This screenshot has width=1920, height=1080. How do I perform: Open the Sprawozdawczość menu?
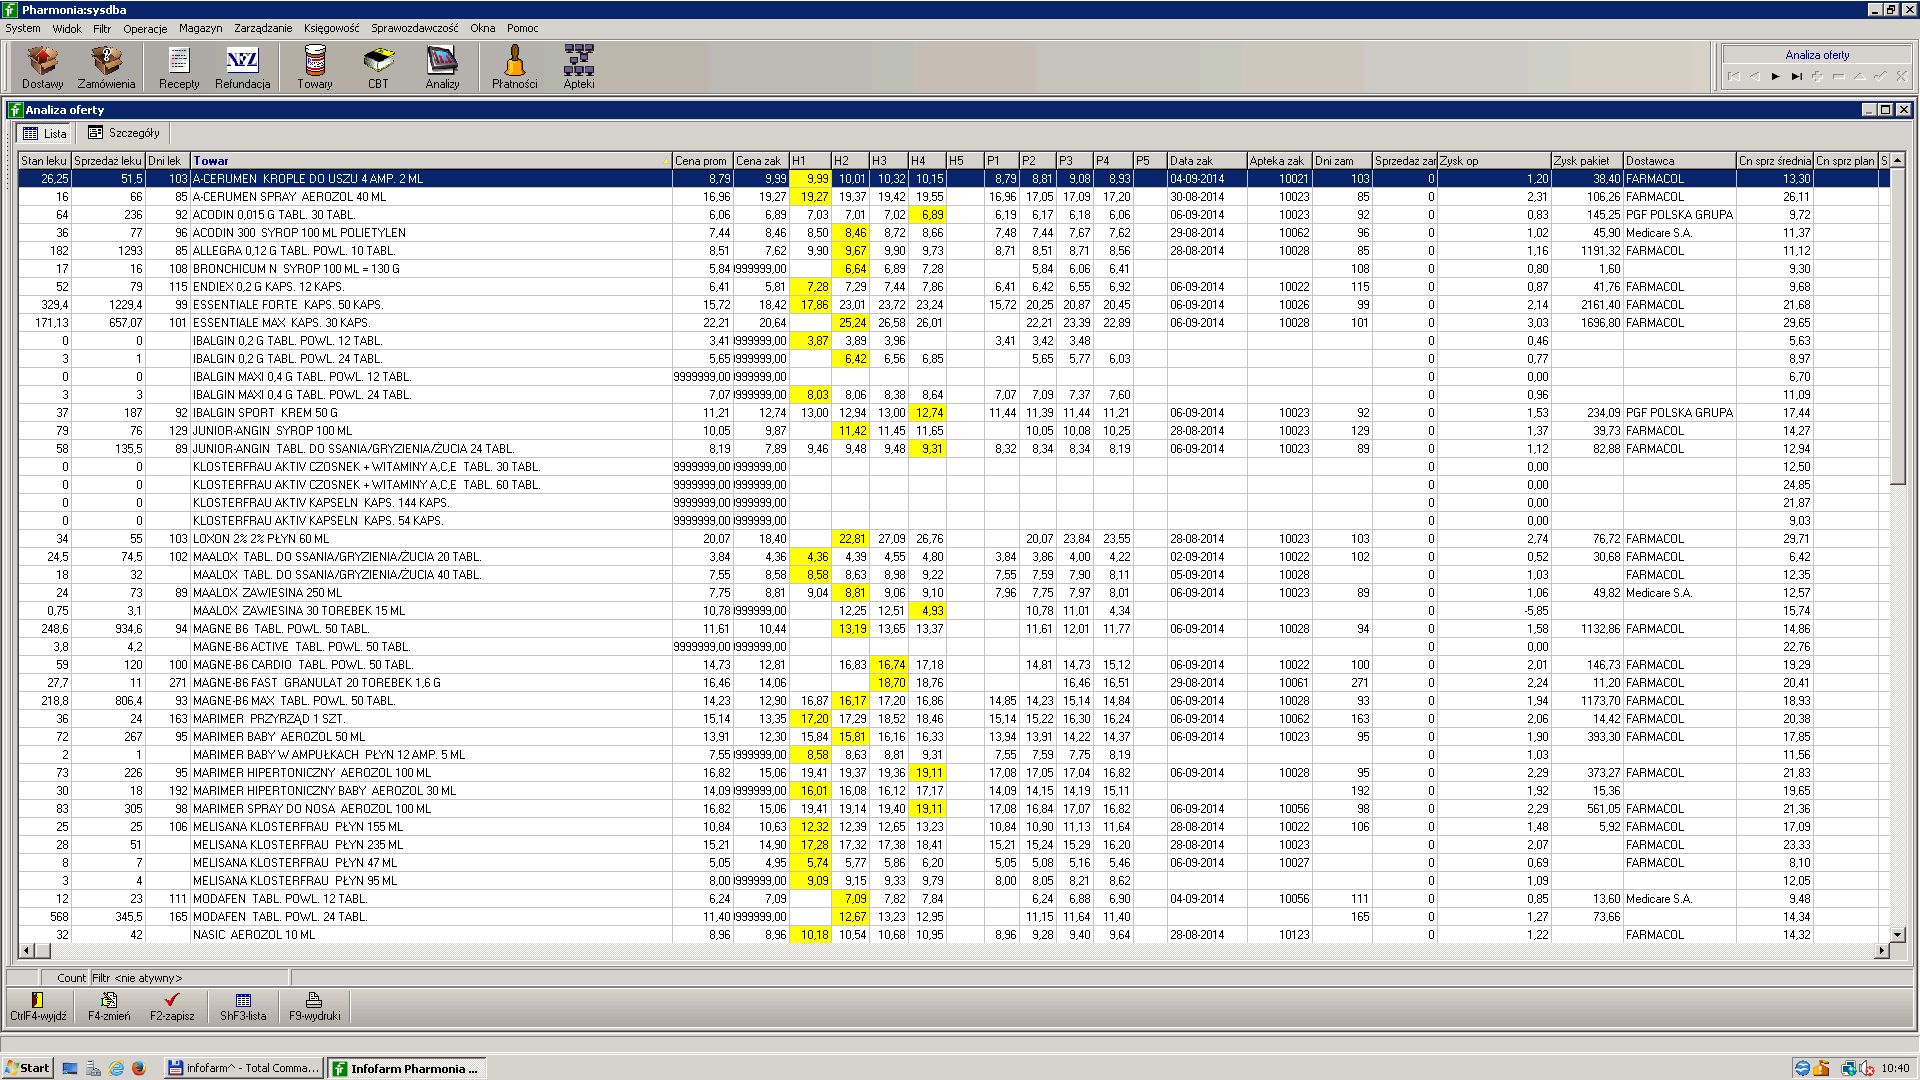[x=414, y=28]
